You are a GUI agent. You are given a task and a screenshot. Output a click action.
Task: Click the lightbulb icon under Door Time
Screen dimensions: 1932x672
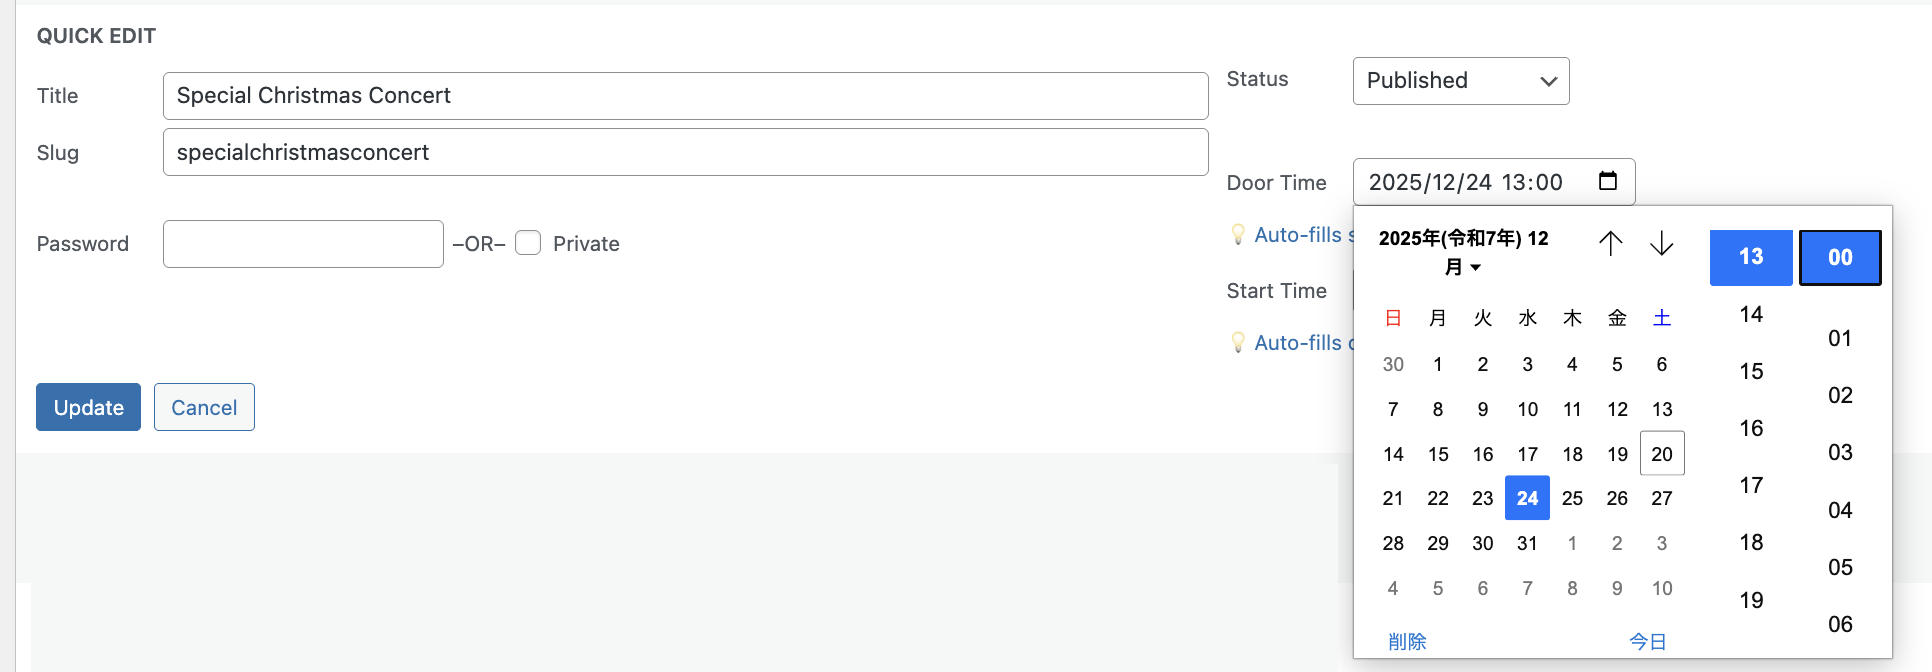1238,235
